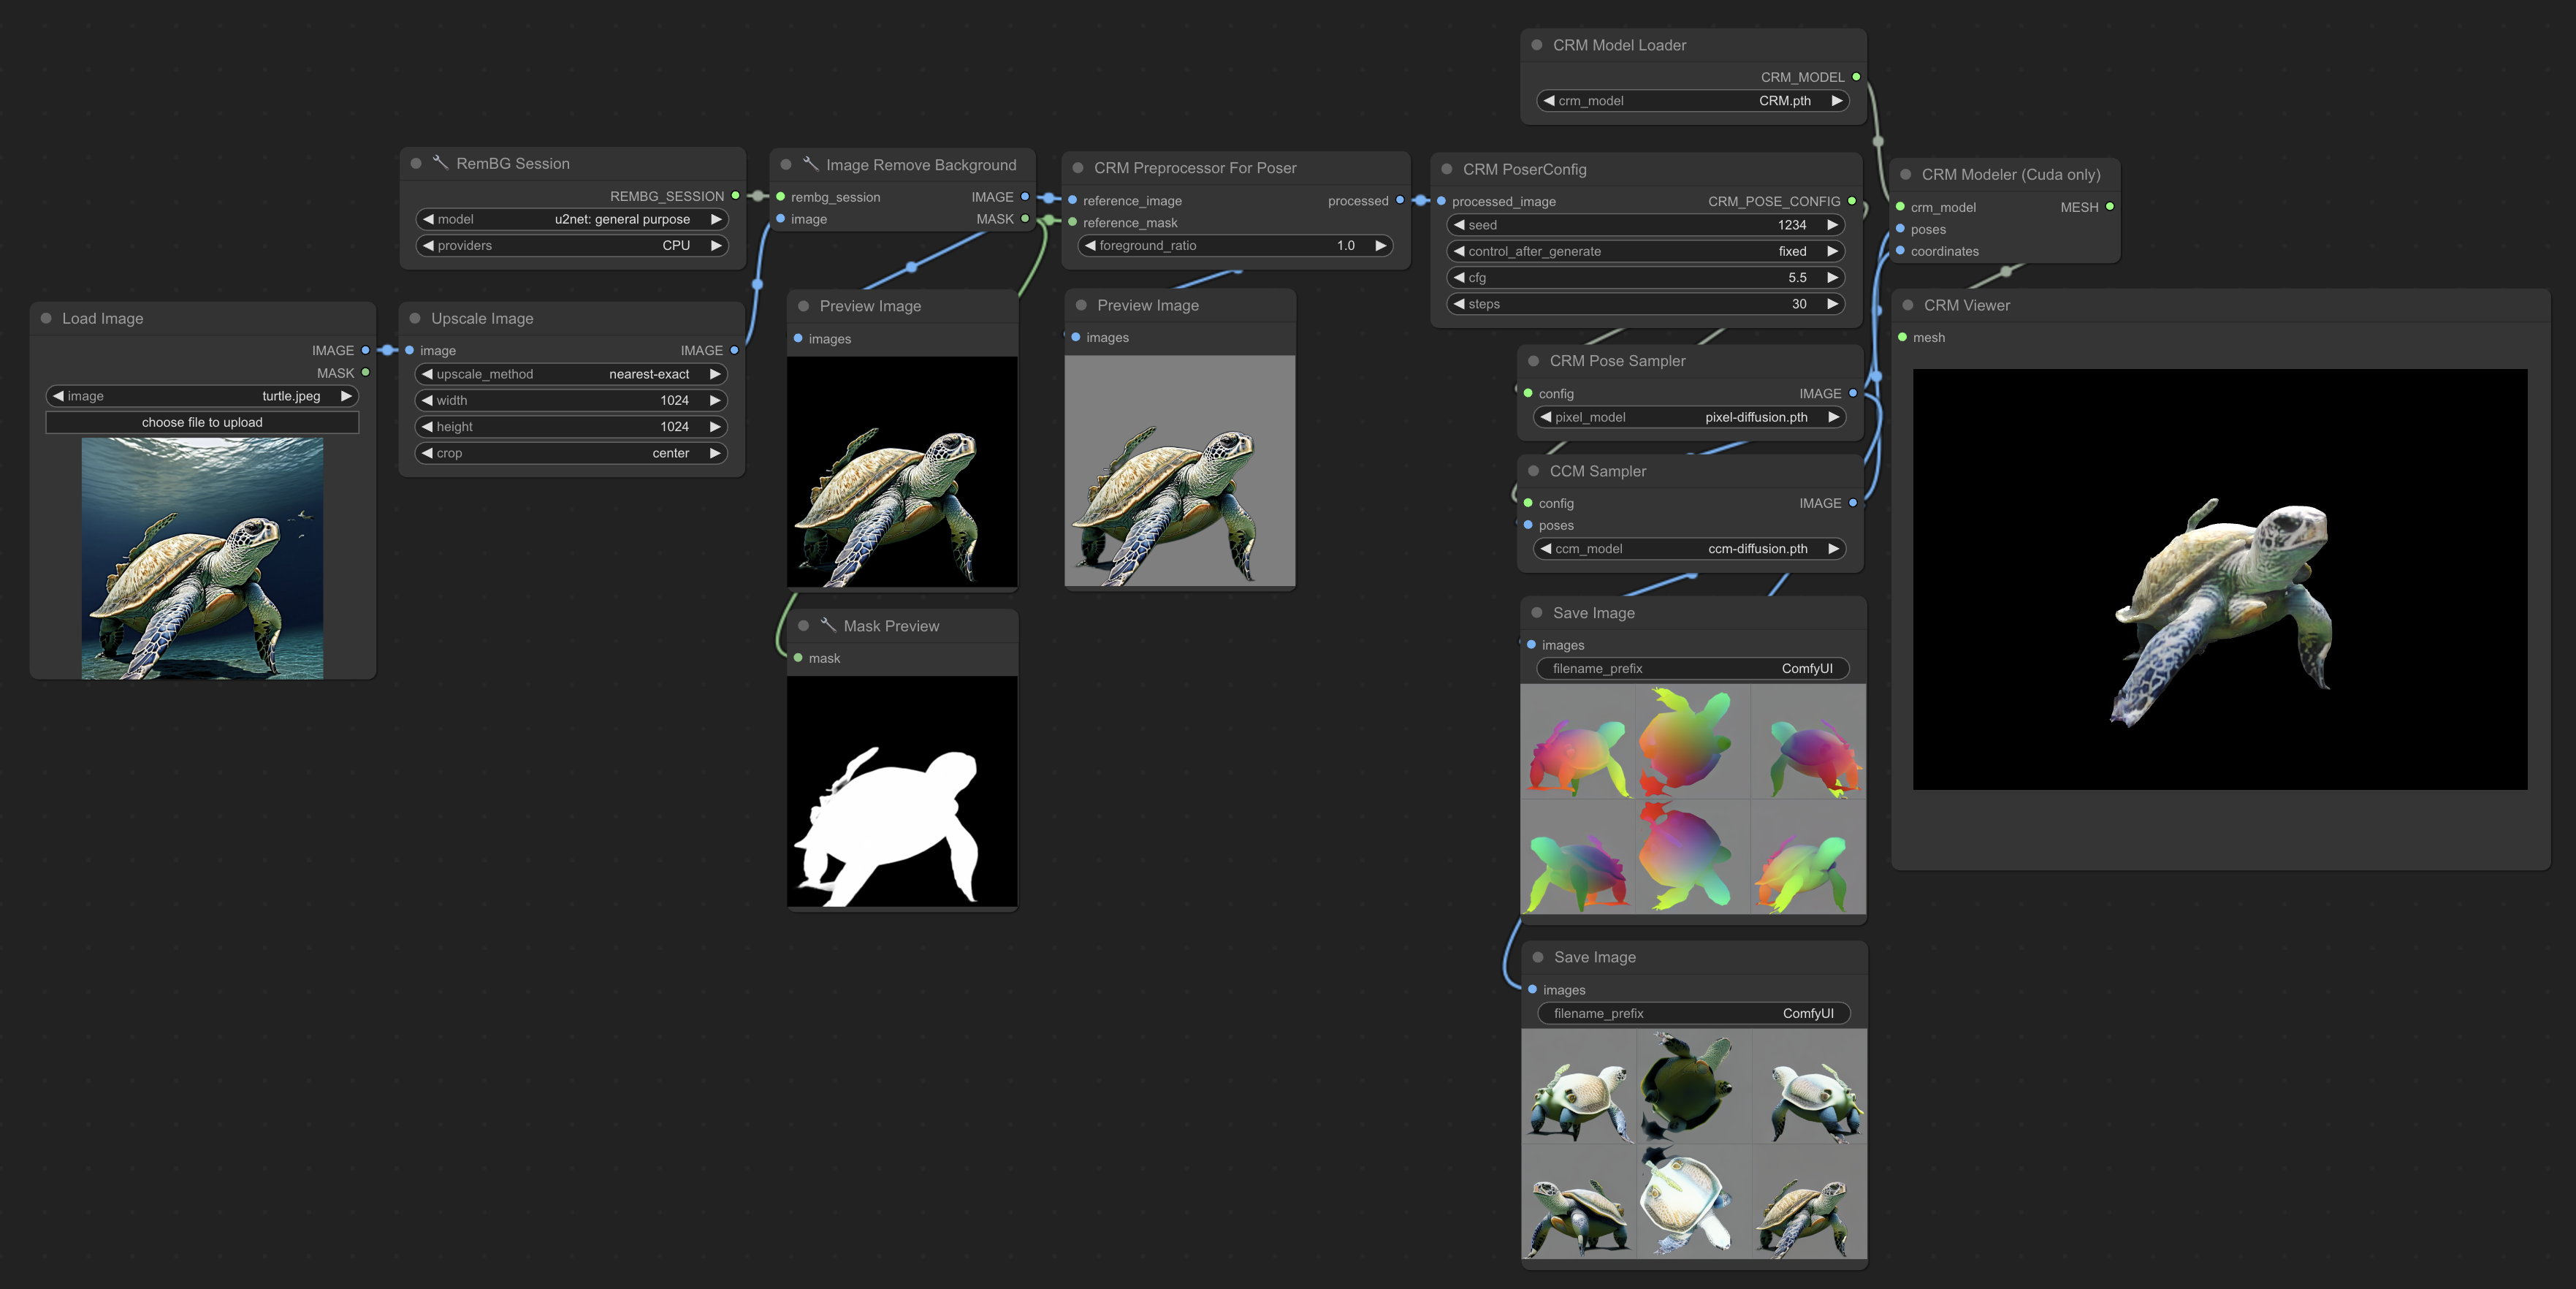The height and width of the screenshot is (1289, 2576).
Task: Open the providers CPU dropdown
Action: pyautogui.click(x=571, y=246)
